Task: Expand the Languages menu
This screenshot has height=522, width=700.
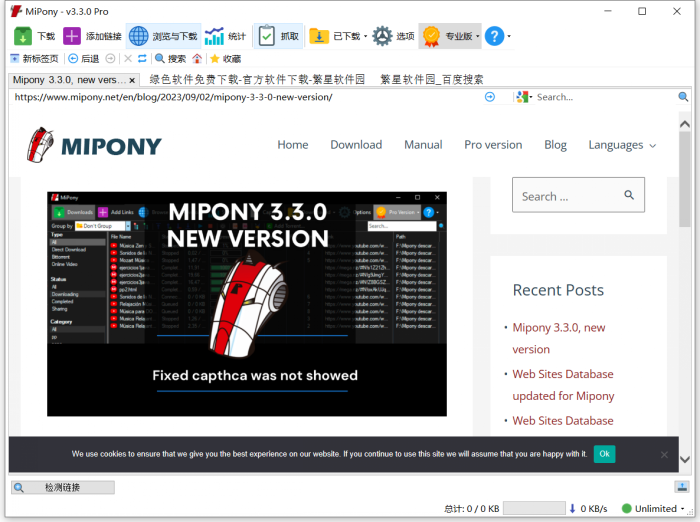Action: (622, 145)
